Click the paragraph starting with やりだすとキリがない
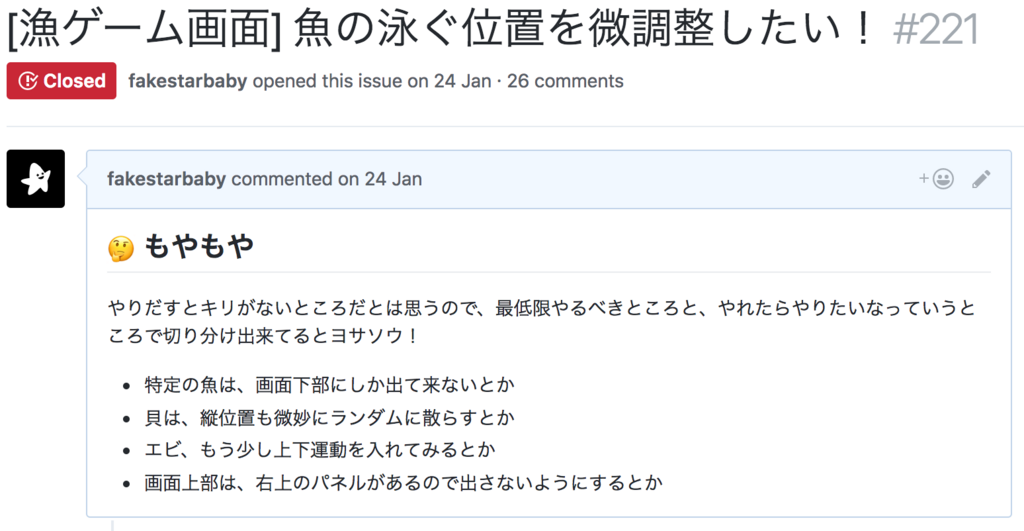This screenshot has height=531, width=1024. 542,321
